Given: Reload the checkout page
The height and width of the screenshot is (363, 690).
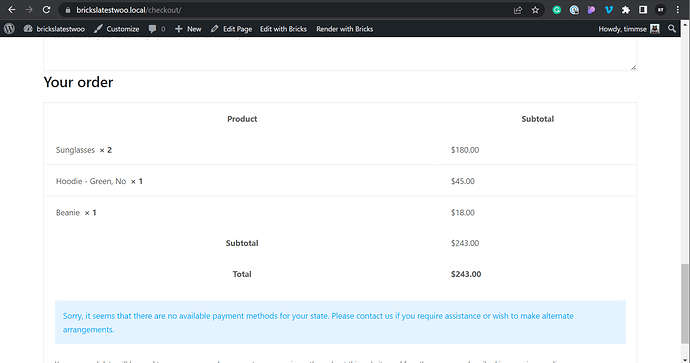Looking at the screenshot, I should [x=46, y=10].
